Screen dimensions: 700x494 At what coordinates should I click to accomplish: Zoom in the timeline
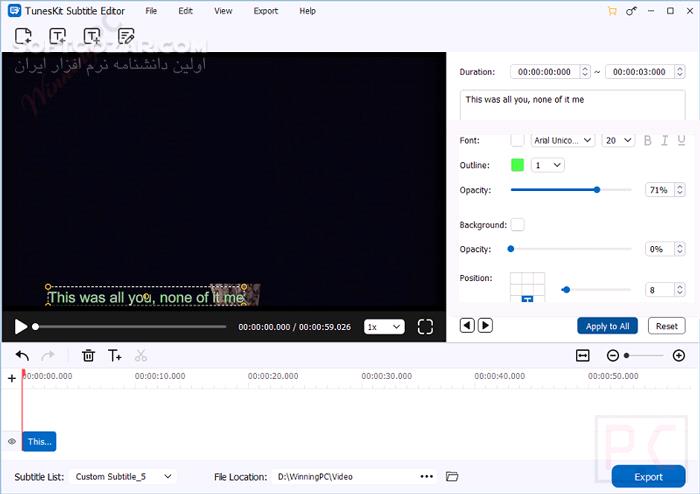click(x=679, y=356)
